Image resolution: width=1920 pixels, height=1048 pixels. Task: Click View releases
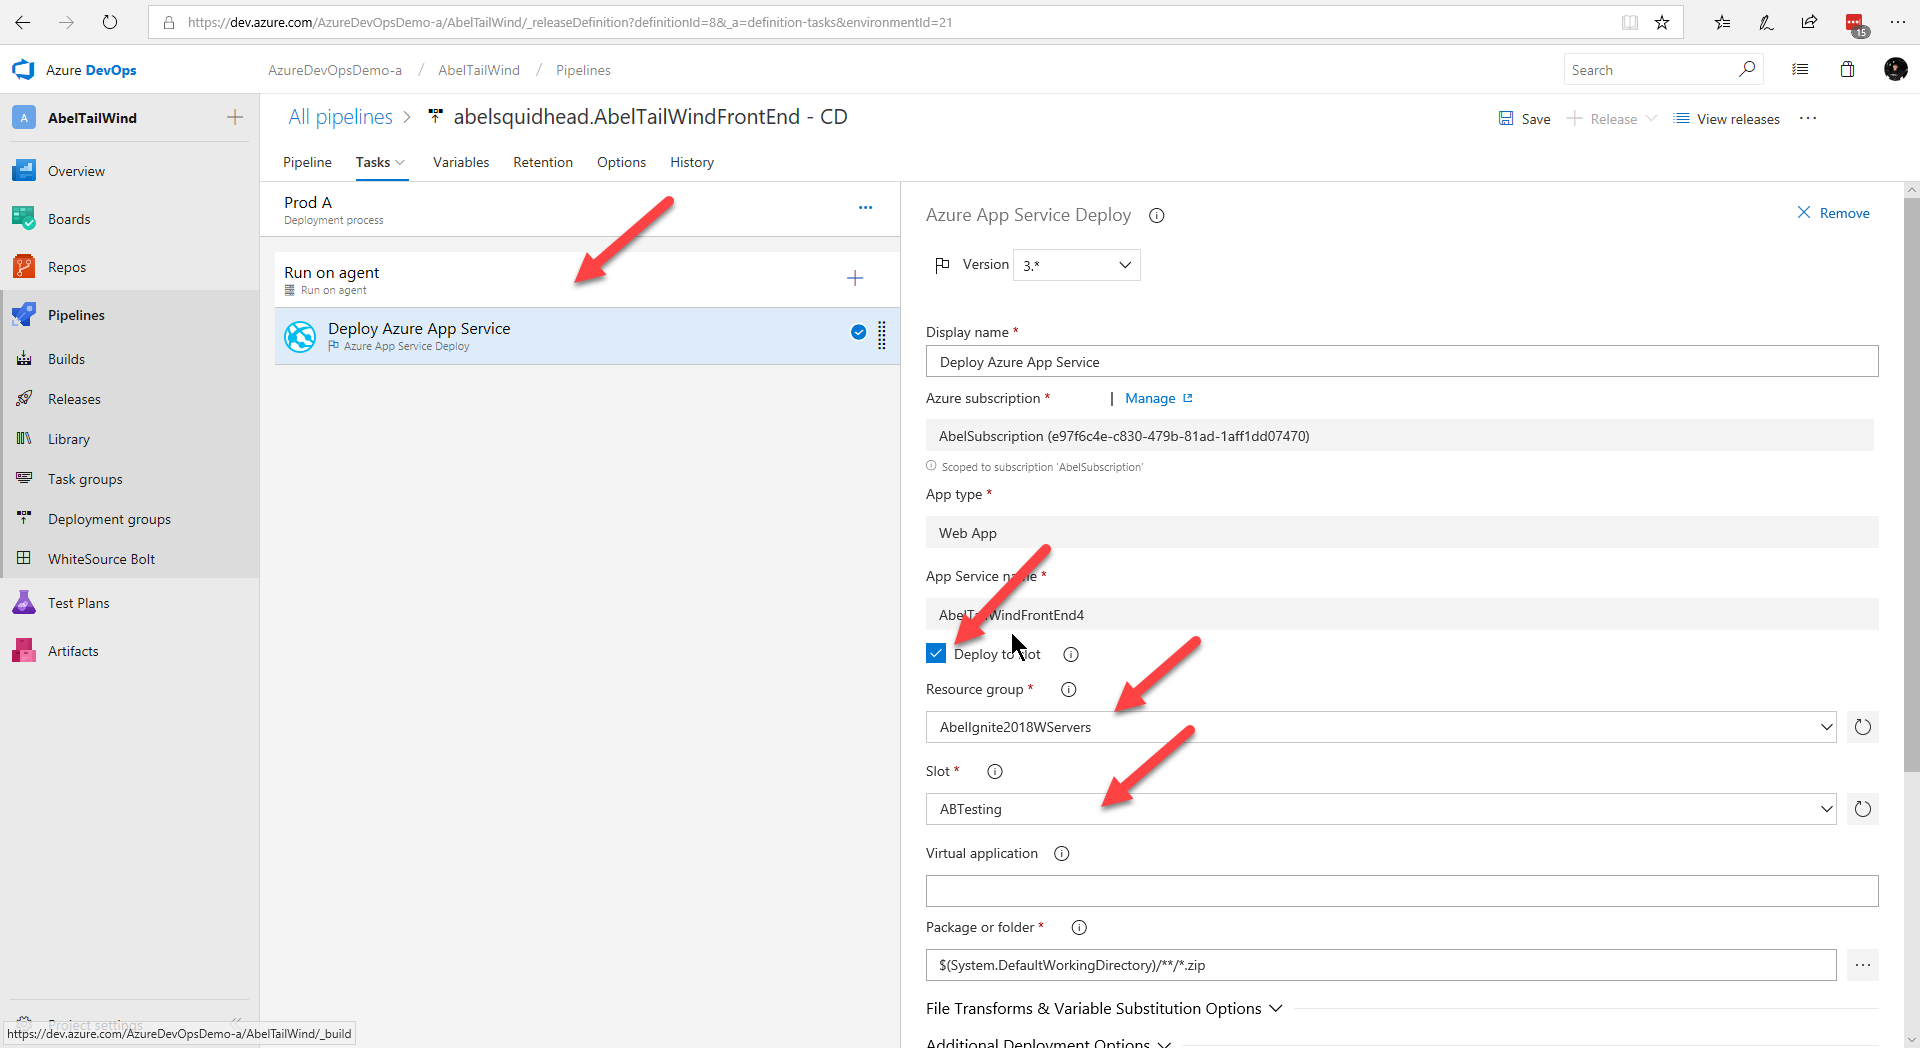point(1727,118)
